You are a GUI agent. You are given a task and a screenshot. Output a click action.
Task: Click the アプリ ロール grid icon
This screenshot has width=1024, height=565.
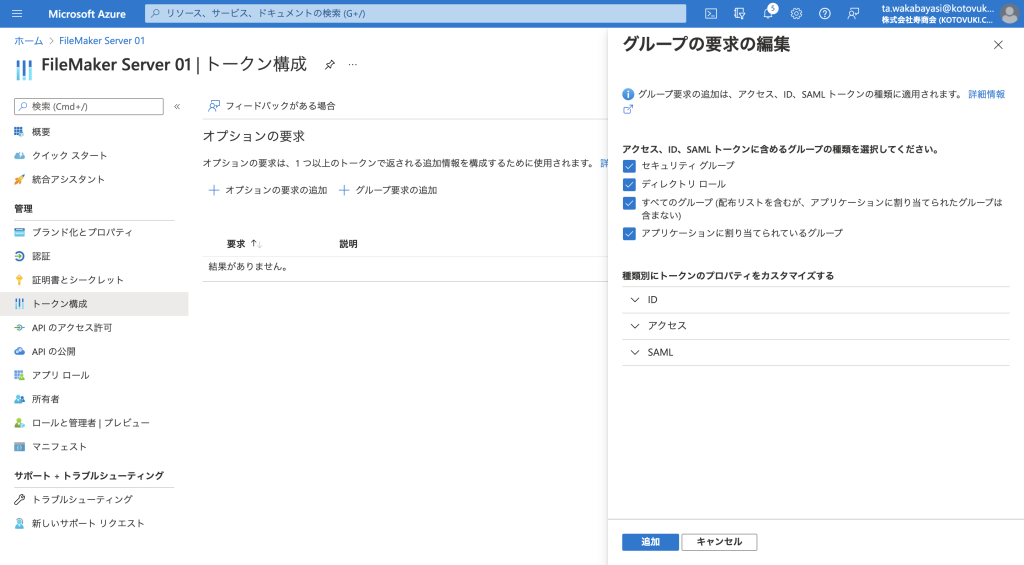(19, 375)
